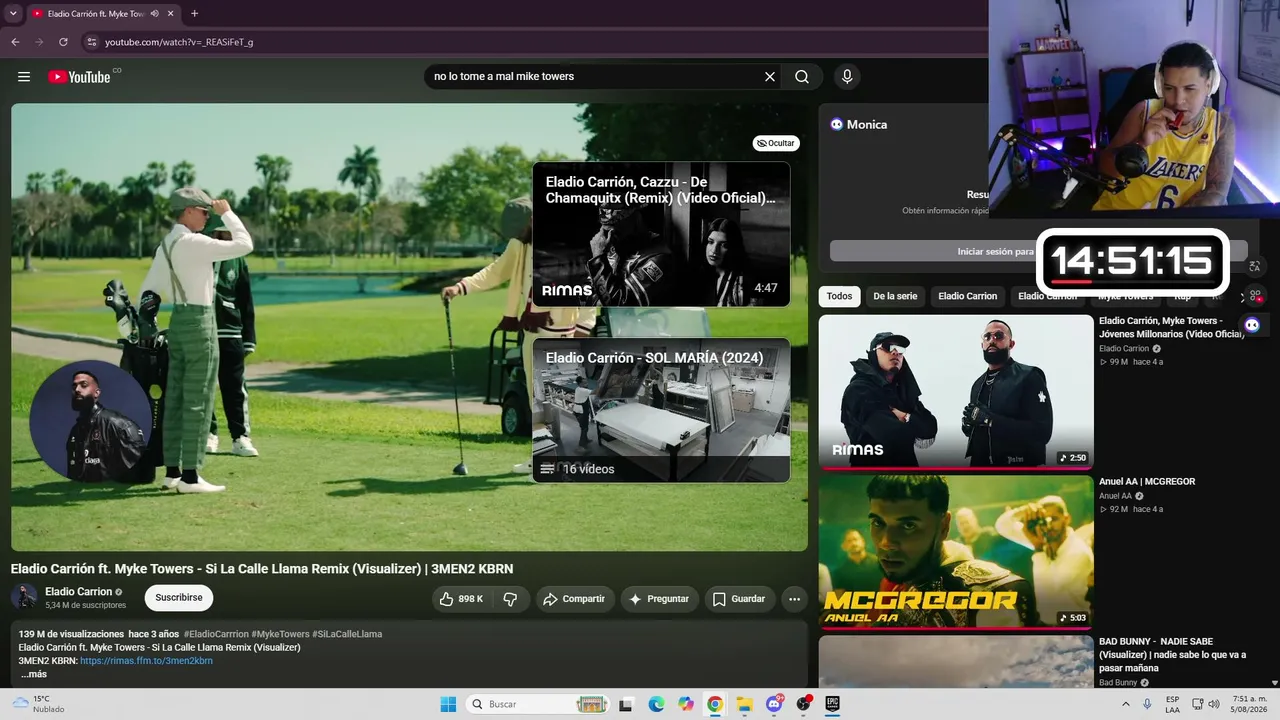Screen dimensions: 1280x720
Task: Open Discord from the taskbar
Action: pos(774,704)
